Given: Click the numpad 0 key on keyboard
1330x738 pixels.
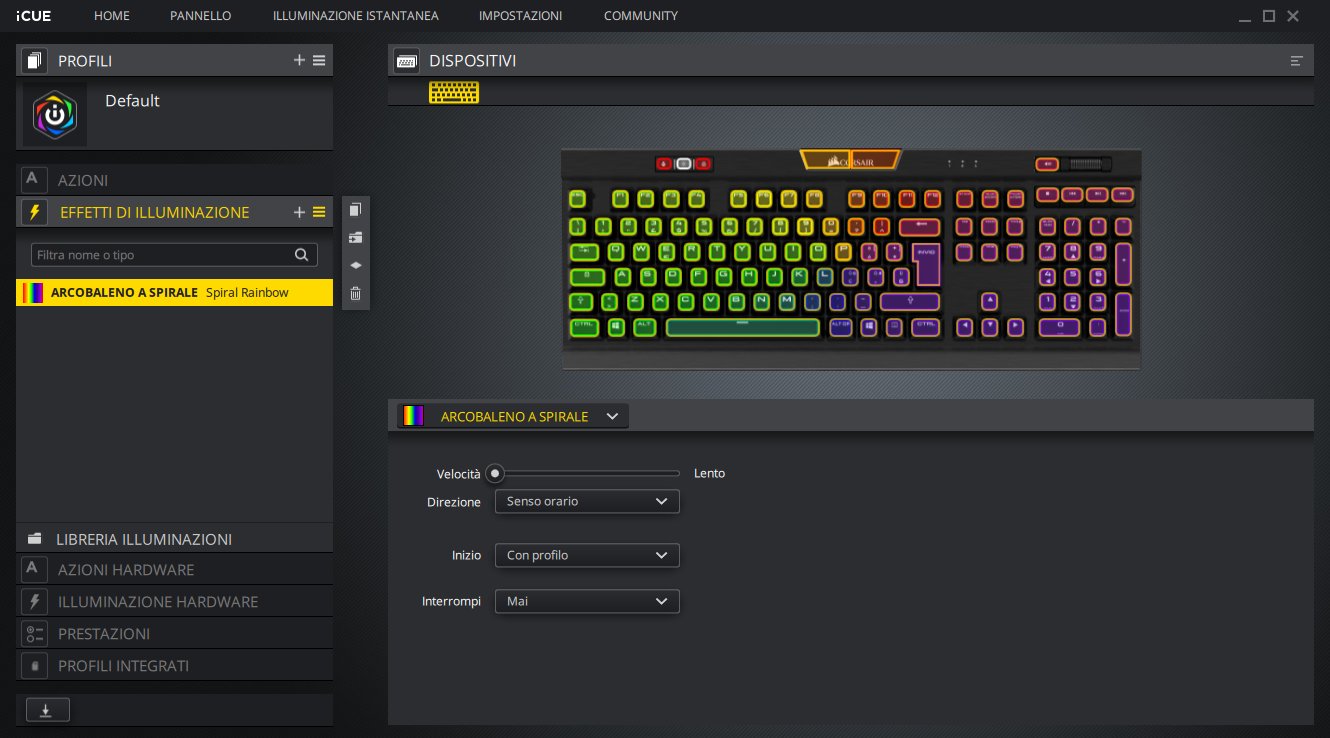Looking at the screenshot, I should click(1060, 327).
